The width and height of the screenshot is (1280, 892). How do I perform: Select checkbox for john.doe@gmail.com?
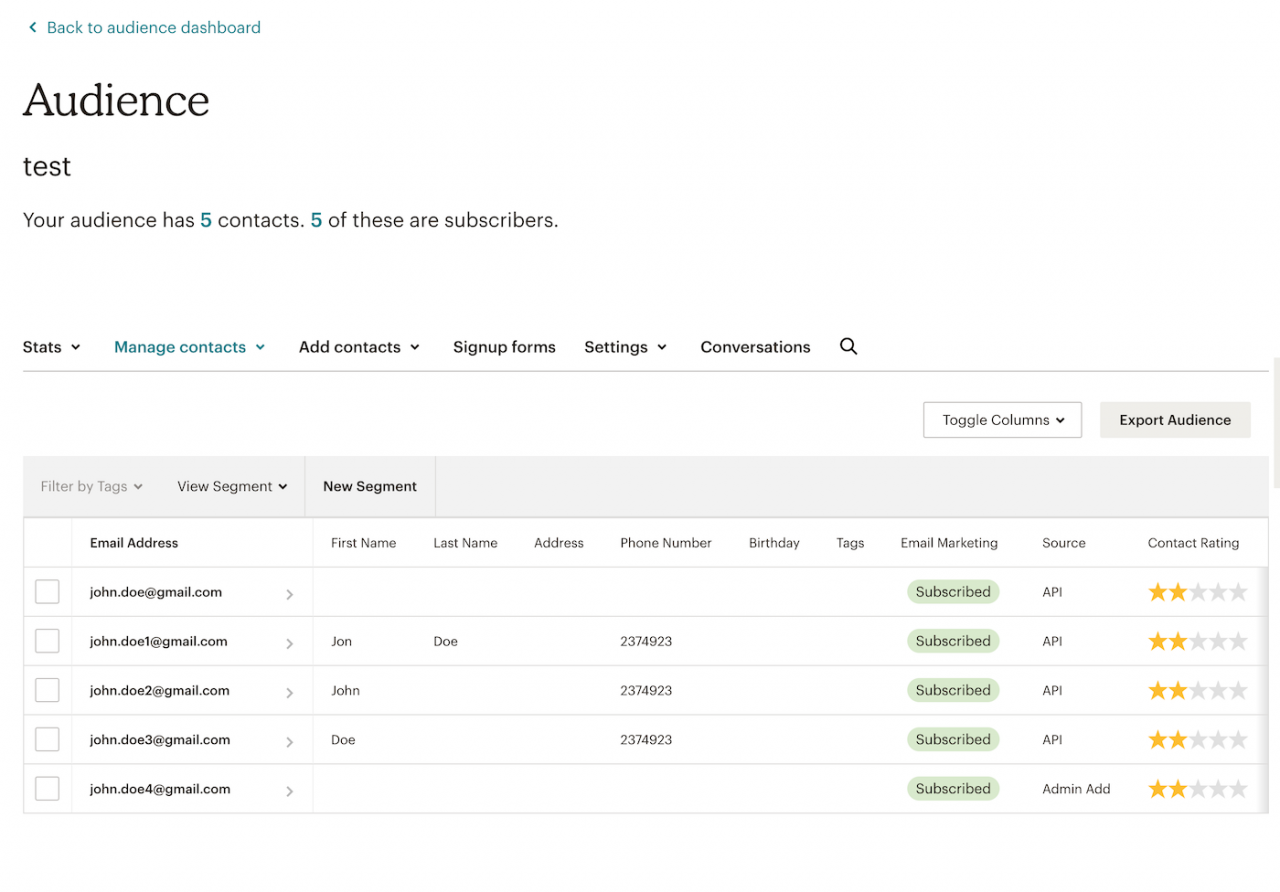47,592
